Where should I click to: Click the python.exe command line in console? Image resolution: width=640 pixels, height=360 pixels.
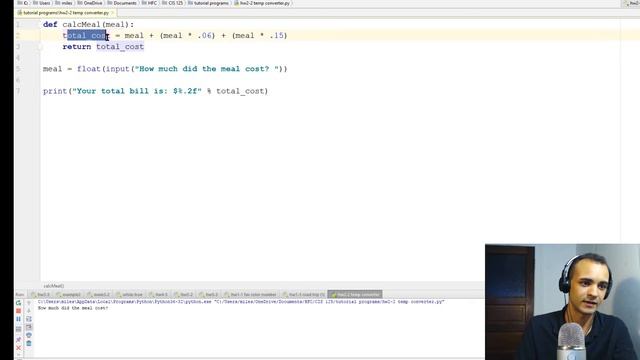point(241,302)
